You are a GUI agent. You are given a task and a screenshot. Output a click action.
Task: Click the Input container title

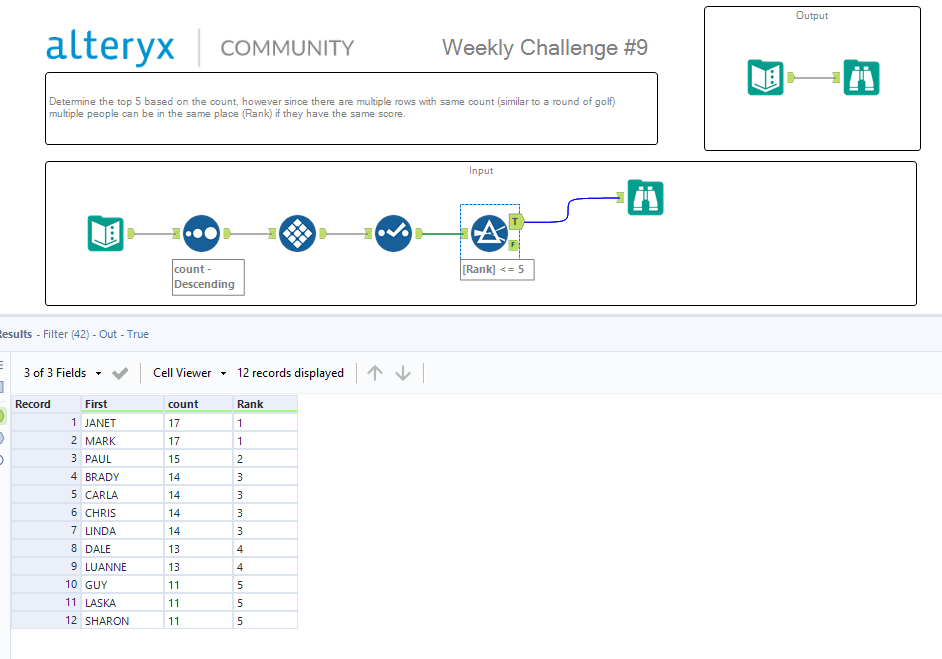[x=481, y=171]
